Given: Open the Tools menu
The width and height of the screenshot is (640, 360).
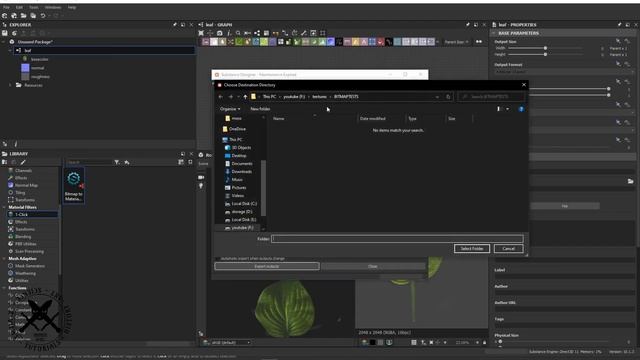Looking at the screenshot, I should (x=34, y=7).
